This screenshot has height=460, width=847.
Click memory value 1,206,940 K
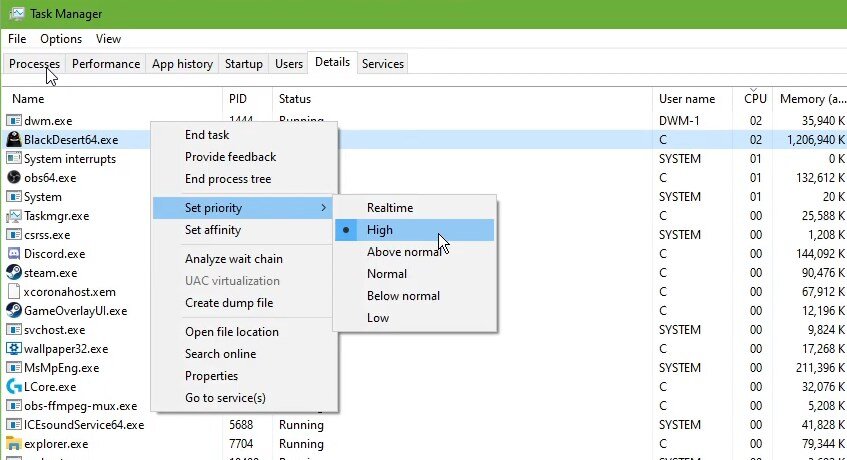click(x=816, y=140)
